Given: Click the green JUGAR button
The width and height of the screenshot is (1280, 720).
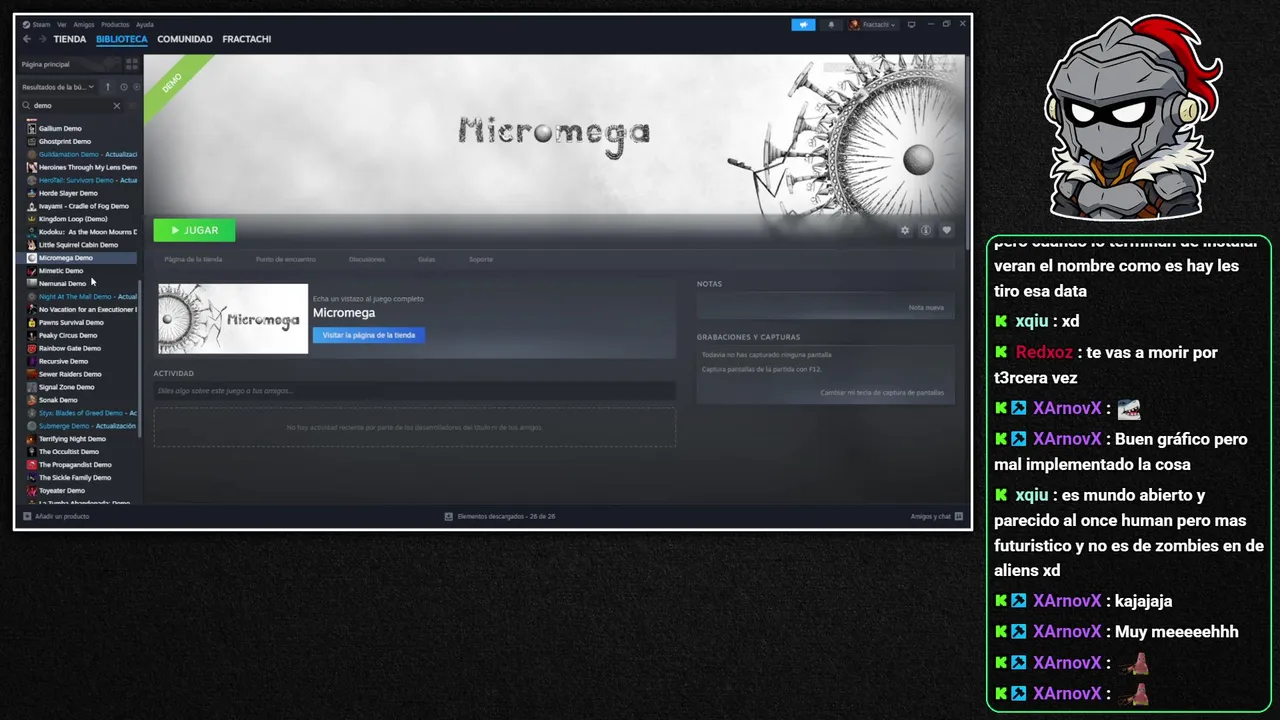Looking at the screenshot, I should coord(194,230).
